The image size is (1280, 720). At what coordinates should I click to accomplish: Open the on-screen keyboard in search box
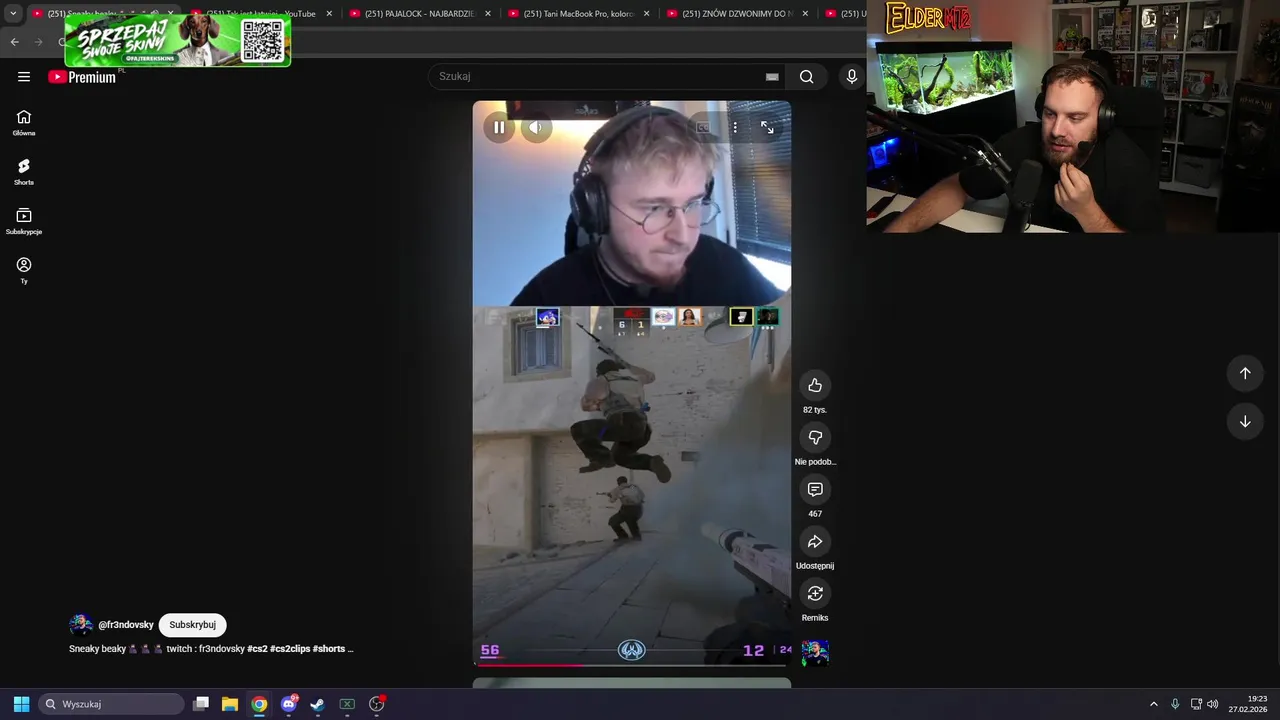[772, 77]
